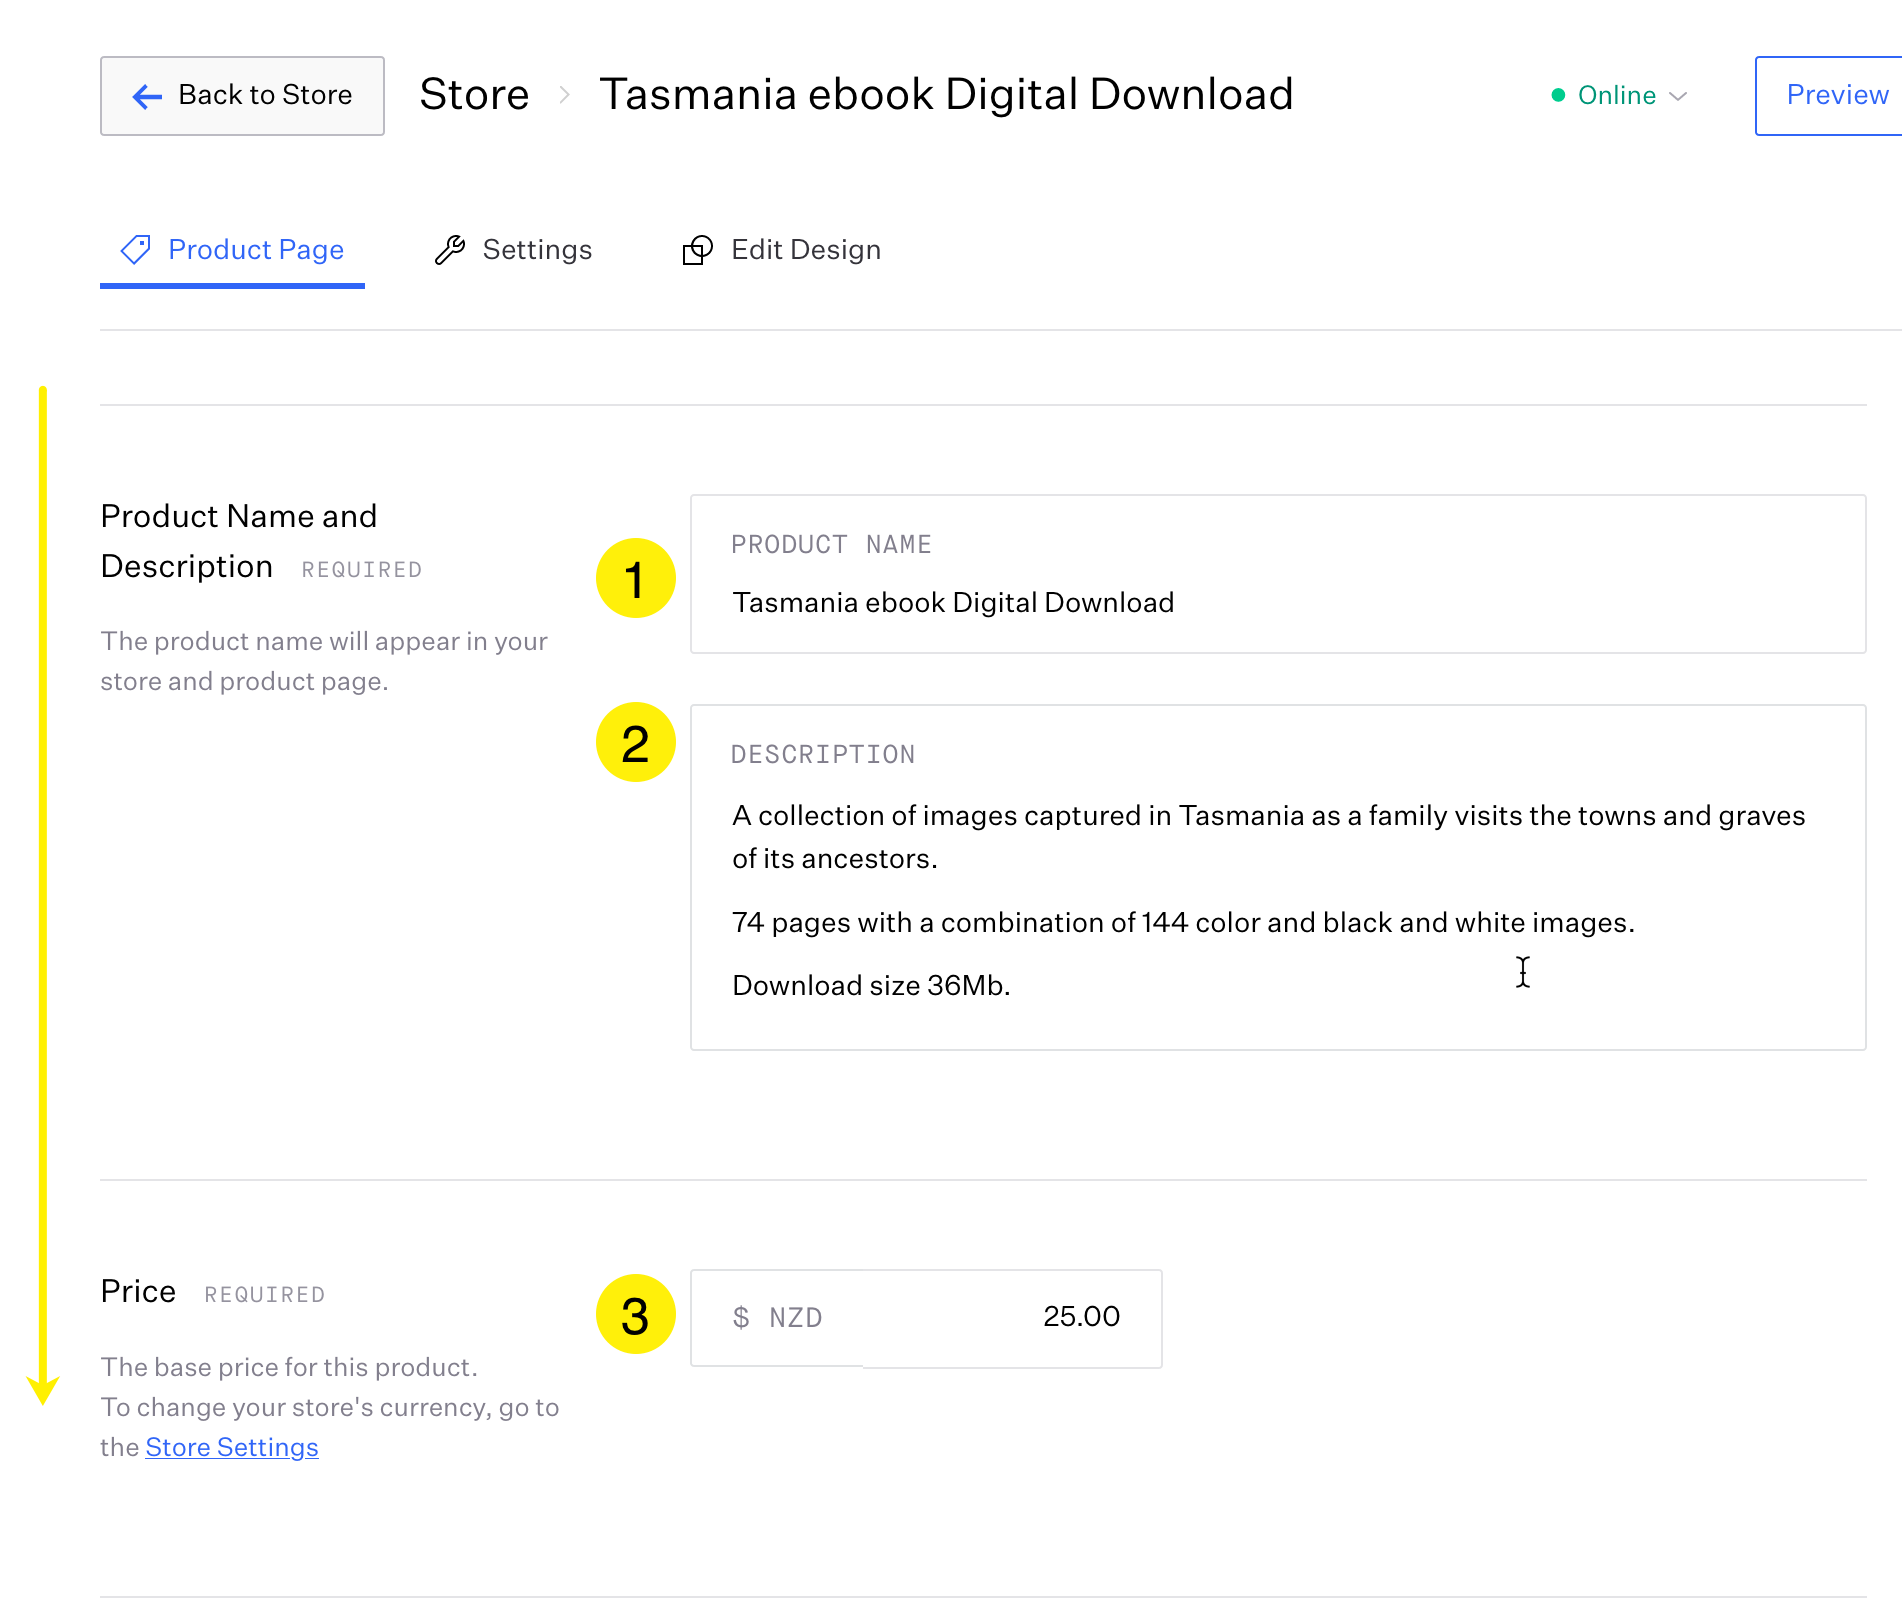The image size is (1902, 1616).
Task: Click inside the Description text area
Action: [1277, 898]
